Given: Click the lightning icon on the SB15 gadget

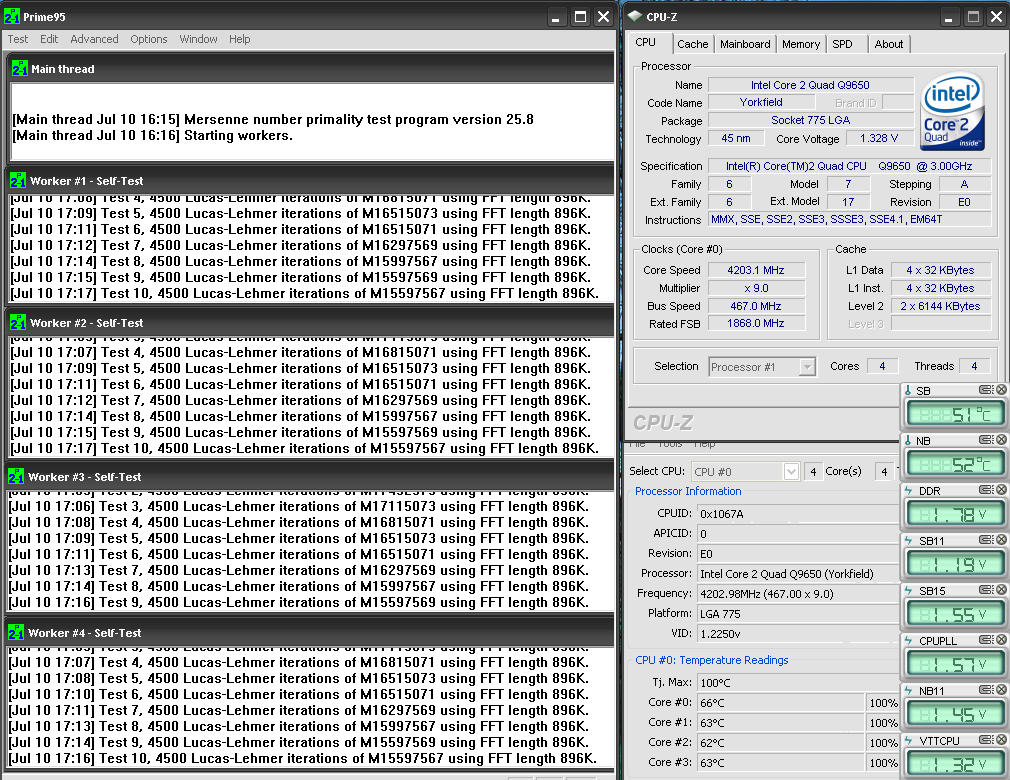Looking at the screenshot, I should 908,591.
